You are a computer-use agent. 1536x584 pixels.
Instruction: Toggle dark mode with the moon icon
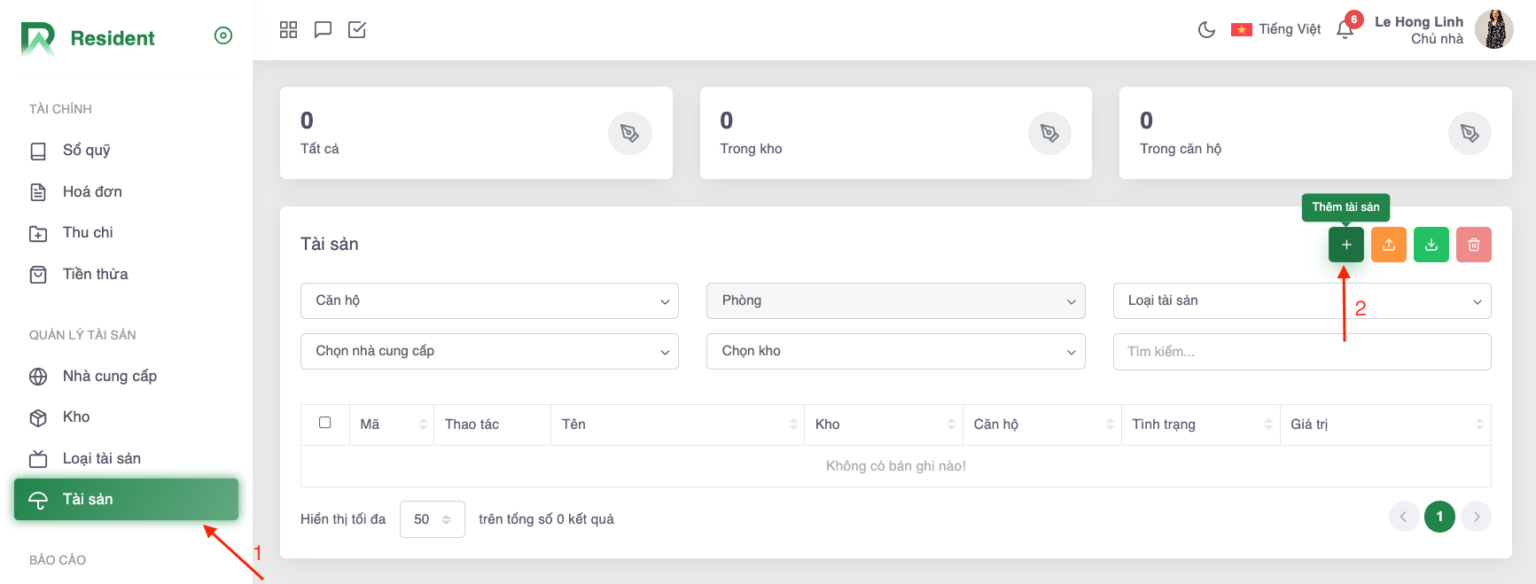1206,30
